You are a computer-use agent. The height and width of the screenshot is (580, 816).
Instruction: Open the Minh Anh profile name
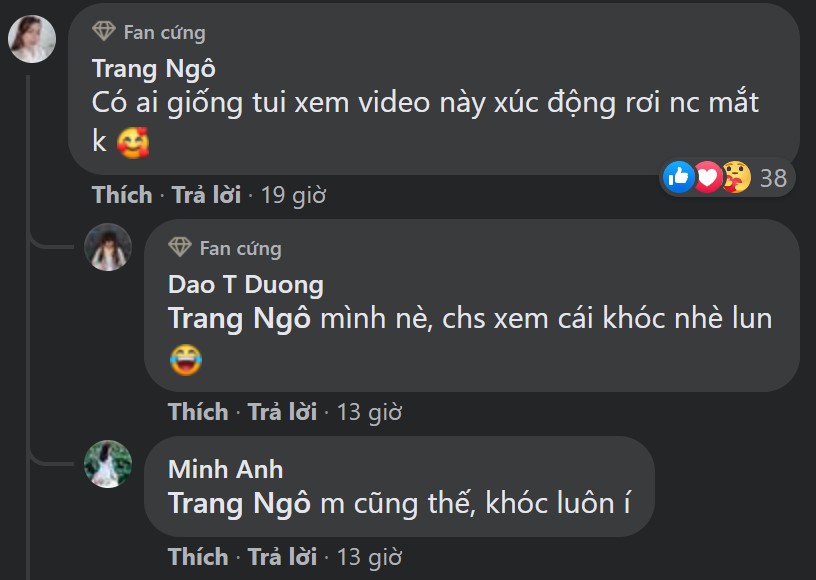[225, 469]
